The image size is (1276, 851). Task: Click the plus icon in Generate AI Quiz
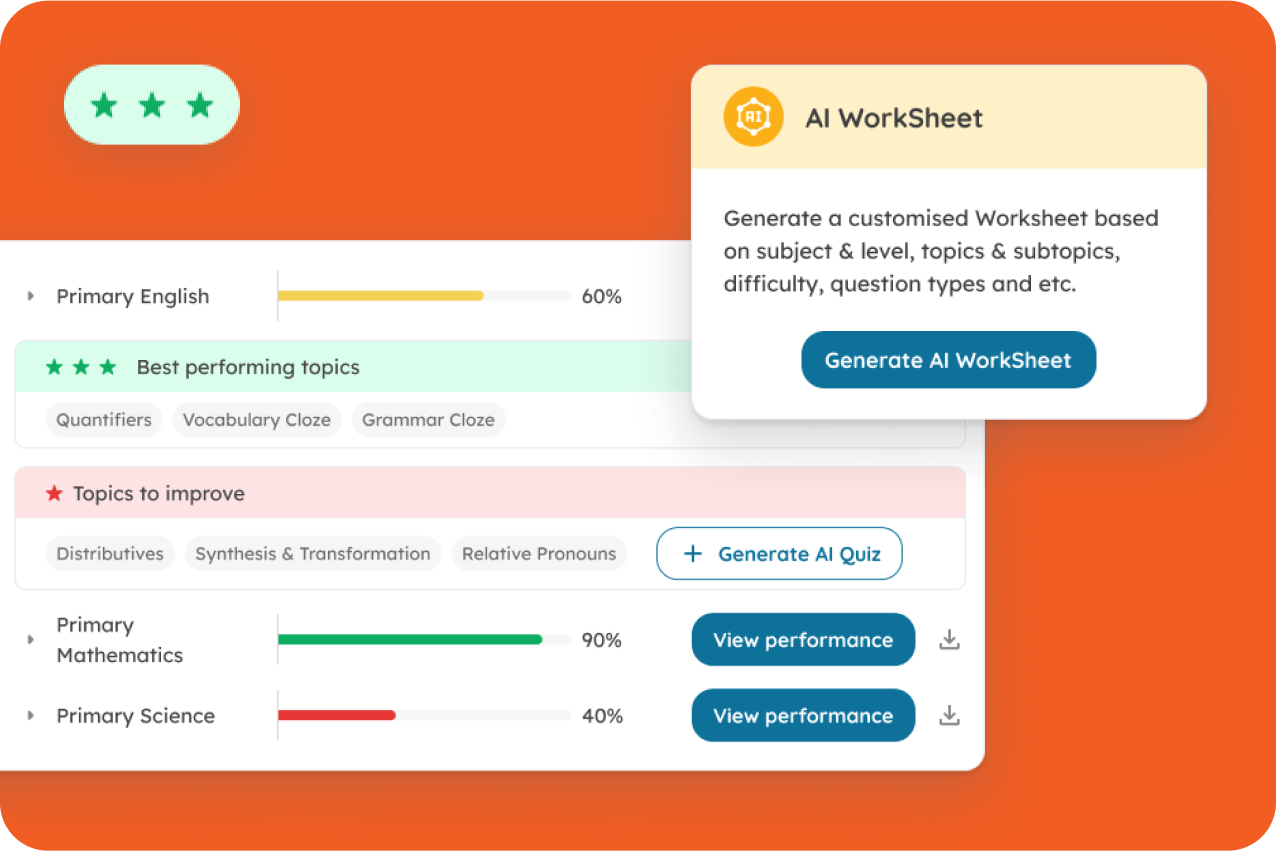[x=692, y=554]
